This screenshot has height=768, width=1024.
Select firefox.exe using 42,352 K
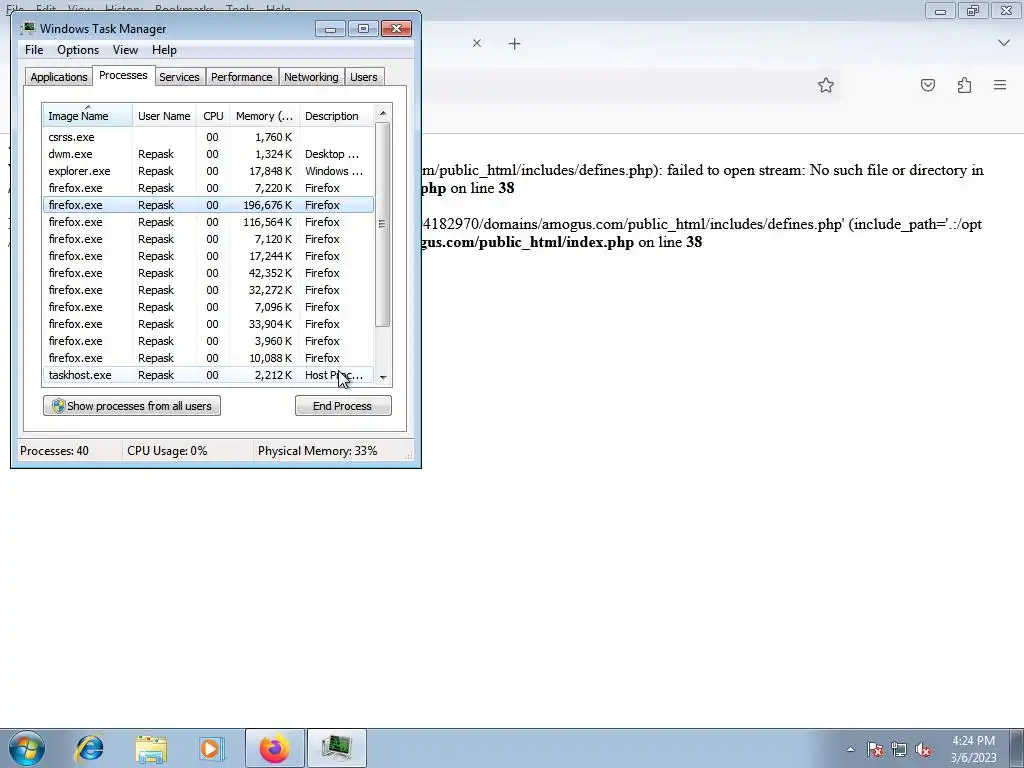(208, 273)
